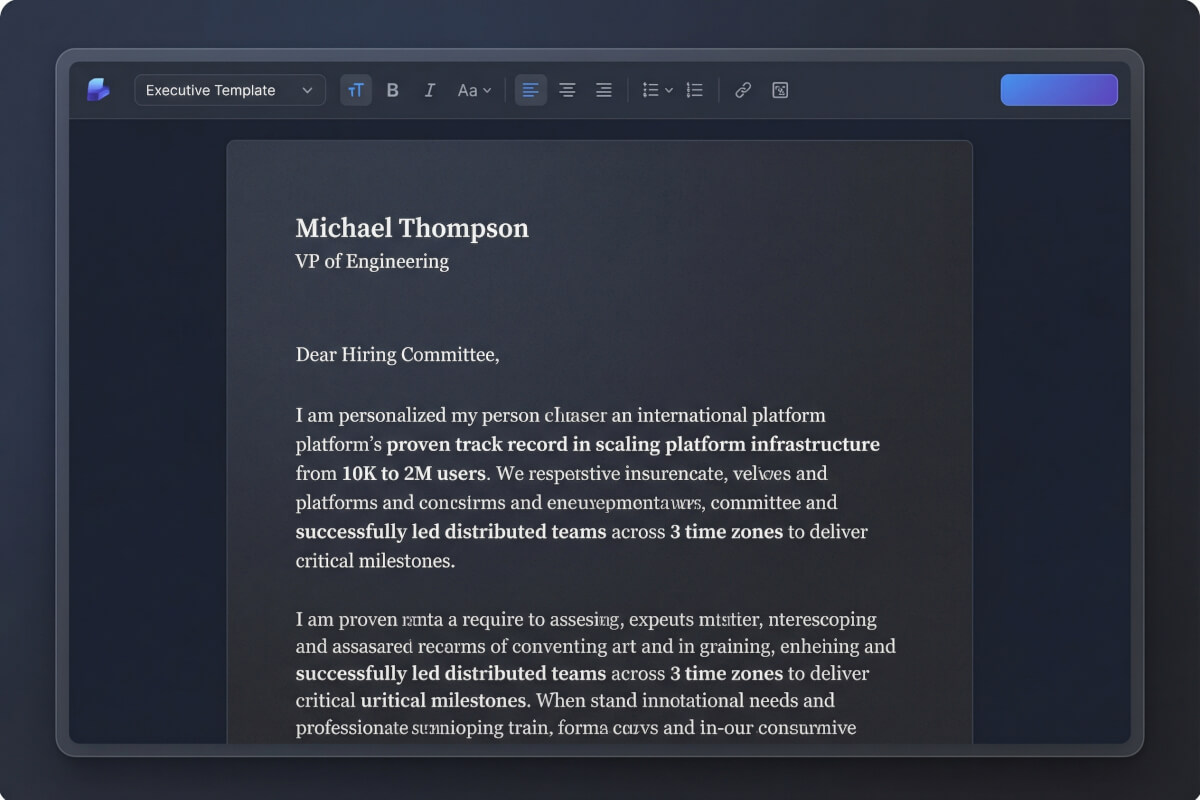Click the Dear Hiring Committee salutation
This screenshot has height=800, width=1200.
click(x=397, y=354)
